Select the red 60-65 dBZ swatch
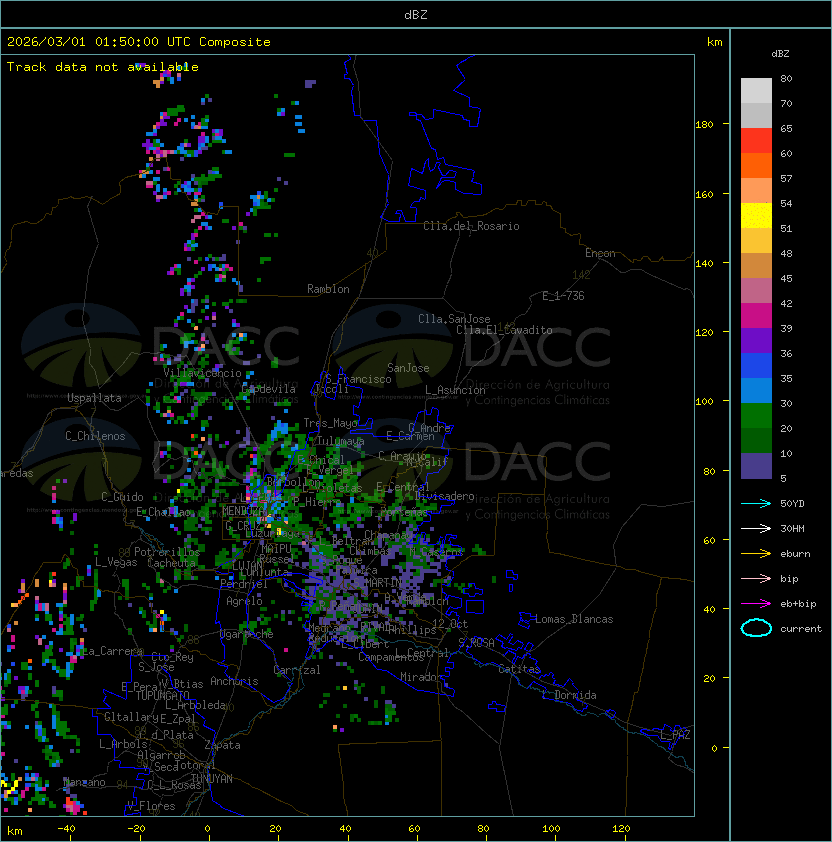The height and width of the screenshot is (842, 832). pos(756,141)
